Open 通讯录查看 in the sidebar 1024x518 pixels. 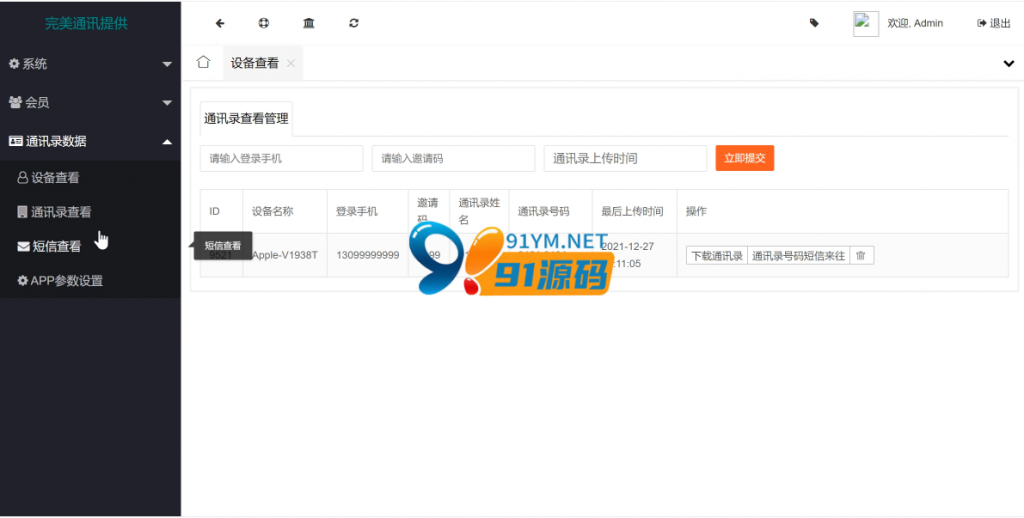90,212
